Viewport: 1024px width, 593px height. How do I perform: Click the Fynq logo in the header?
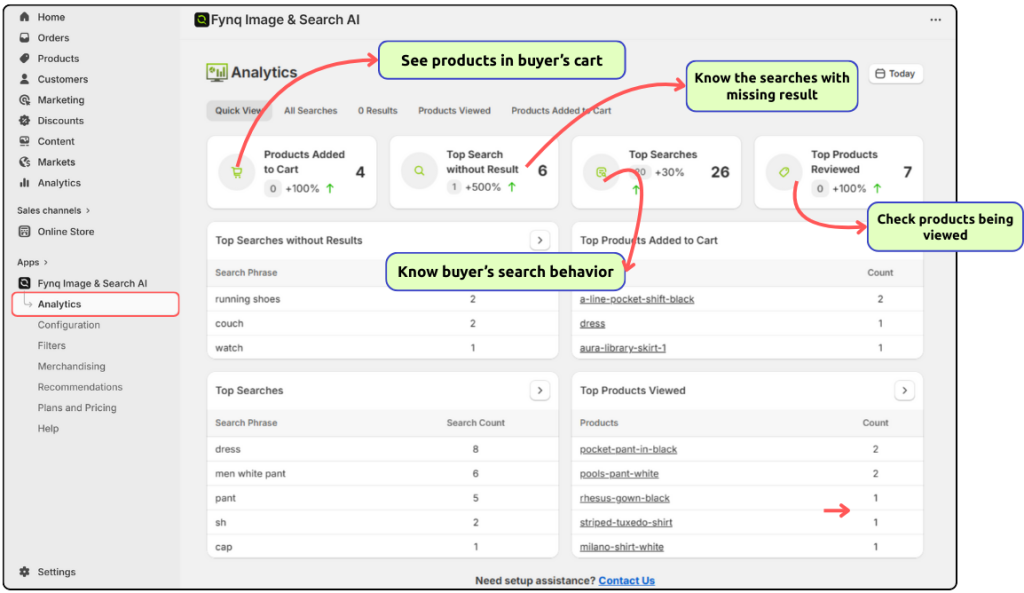(x=202, y=20)
